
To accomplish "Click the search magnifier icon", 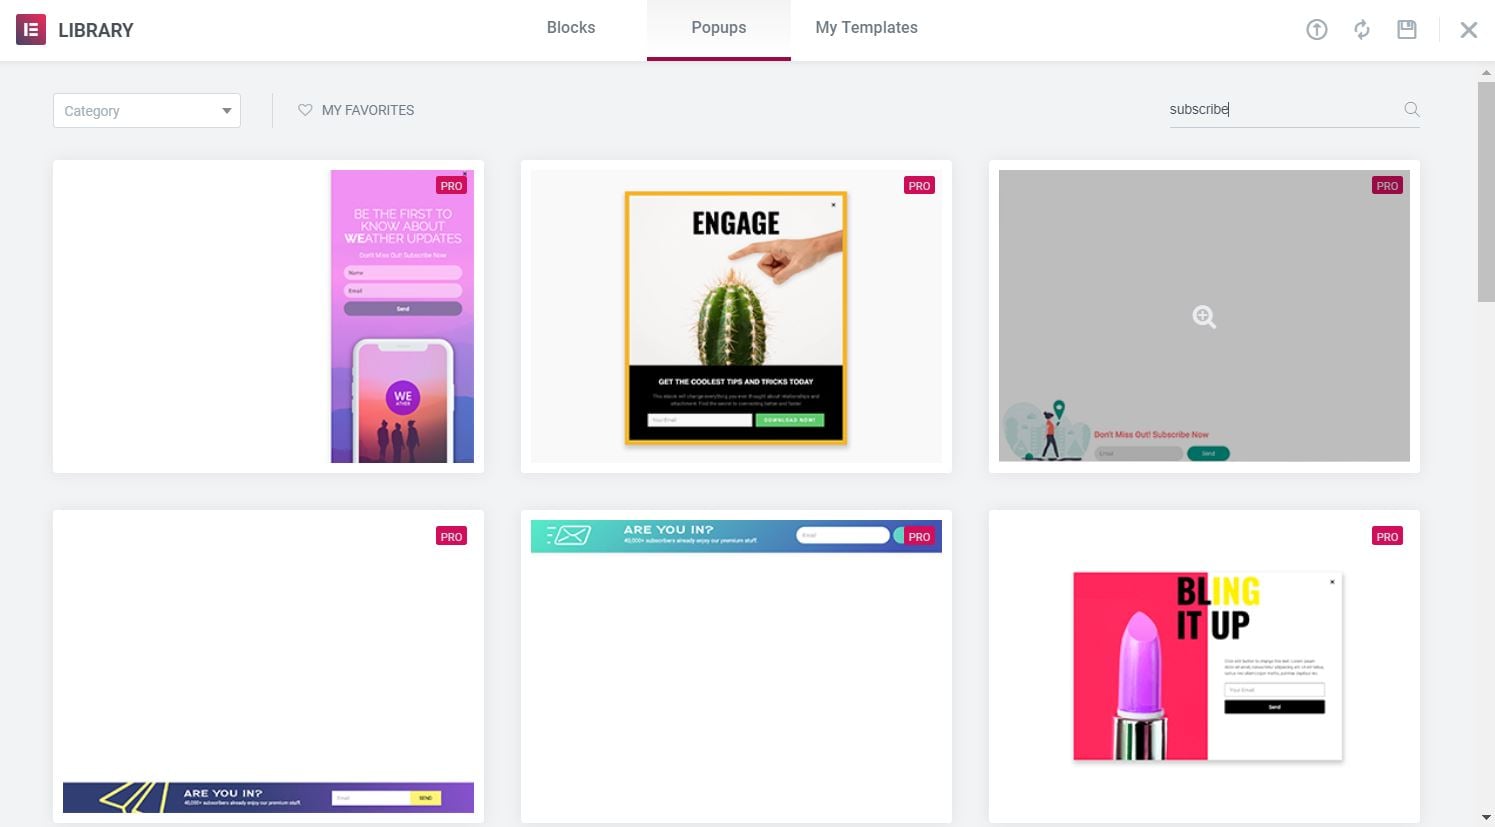I will pyautogui.click(x=1411, y=110).
